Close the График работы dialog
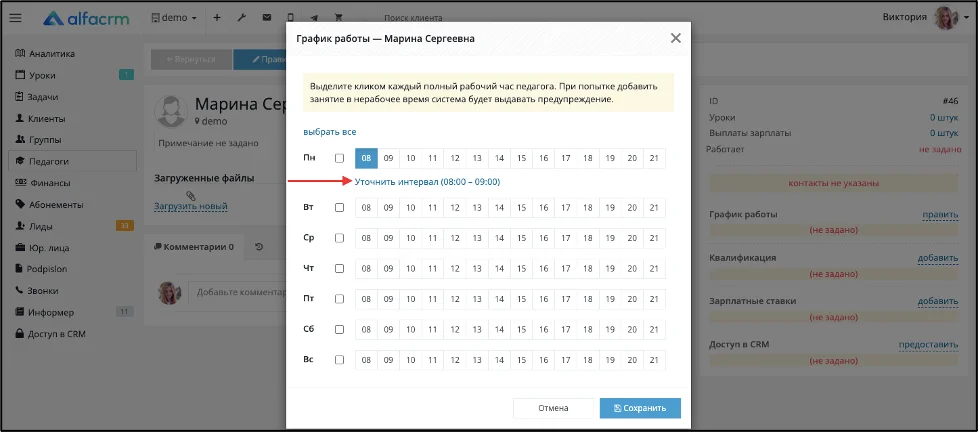The image size is (979, 433). (676, 38)
